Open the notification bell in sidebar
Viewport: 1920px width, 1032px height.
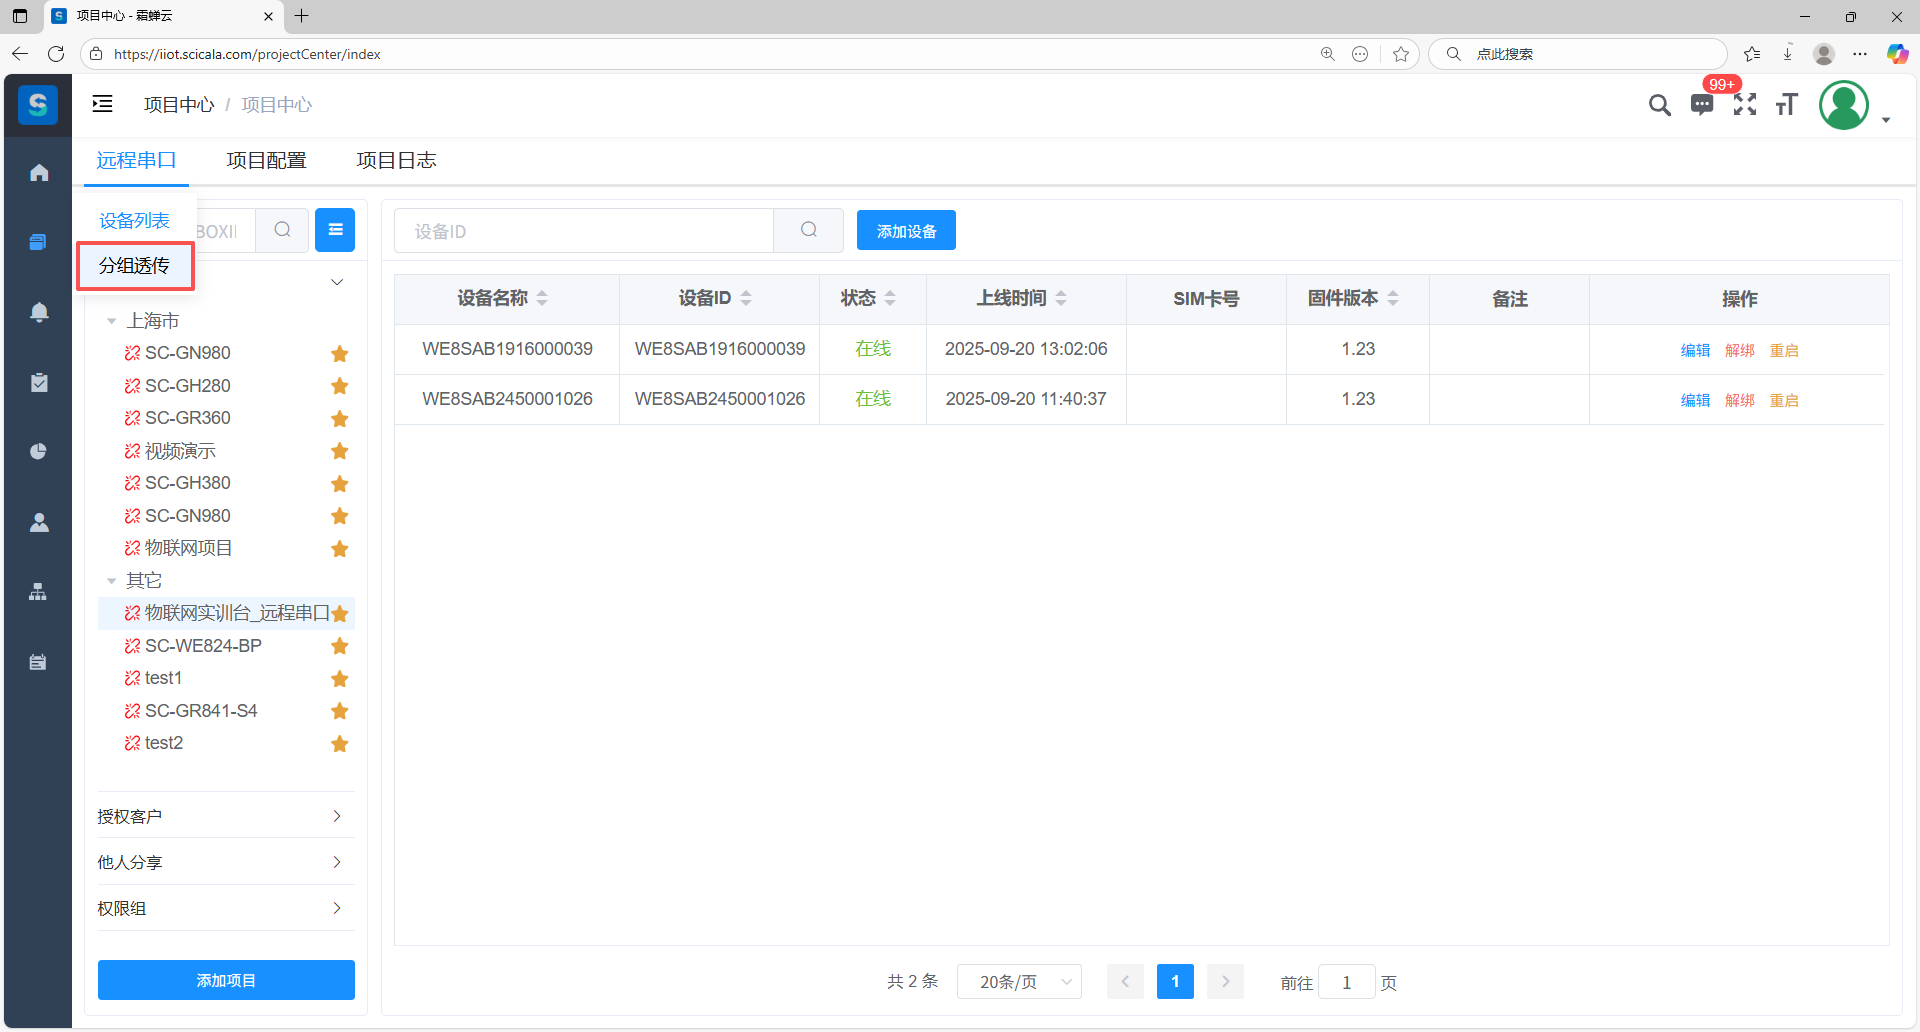(x=39, y=312)
